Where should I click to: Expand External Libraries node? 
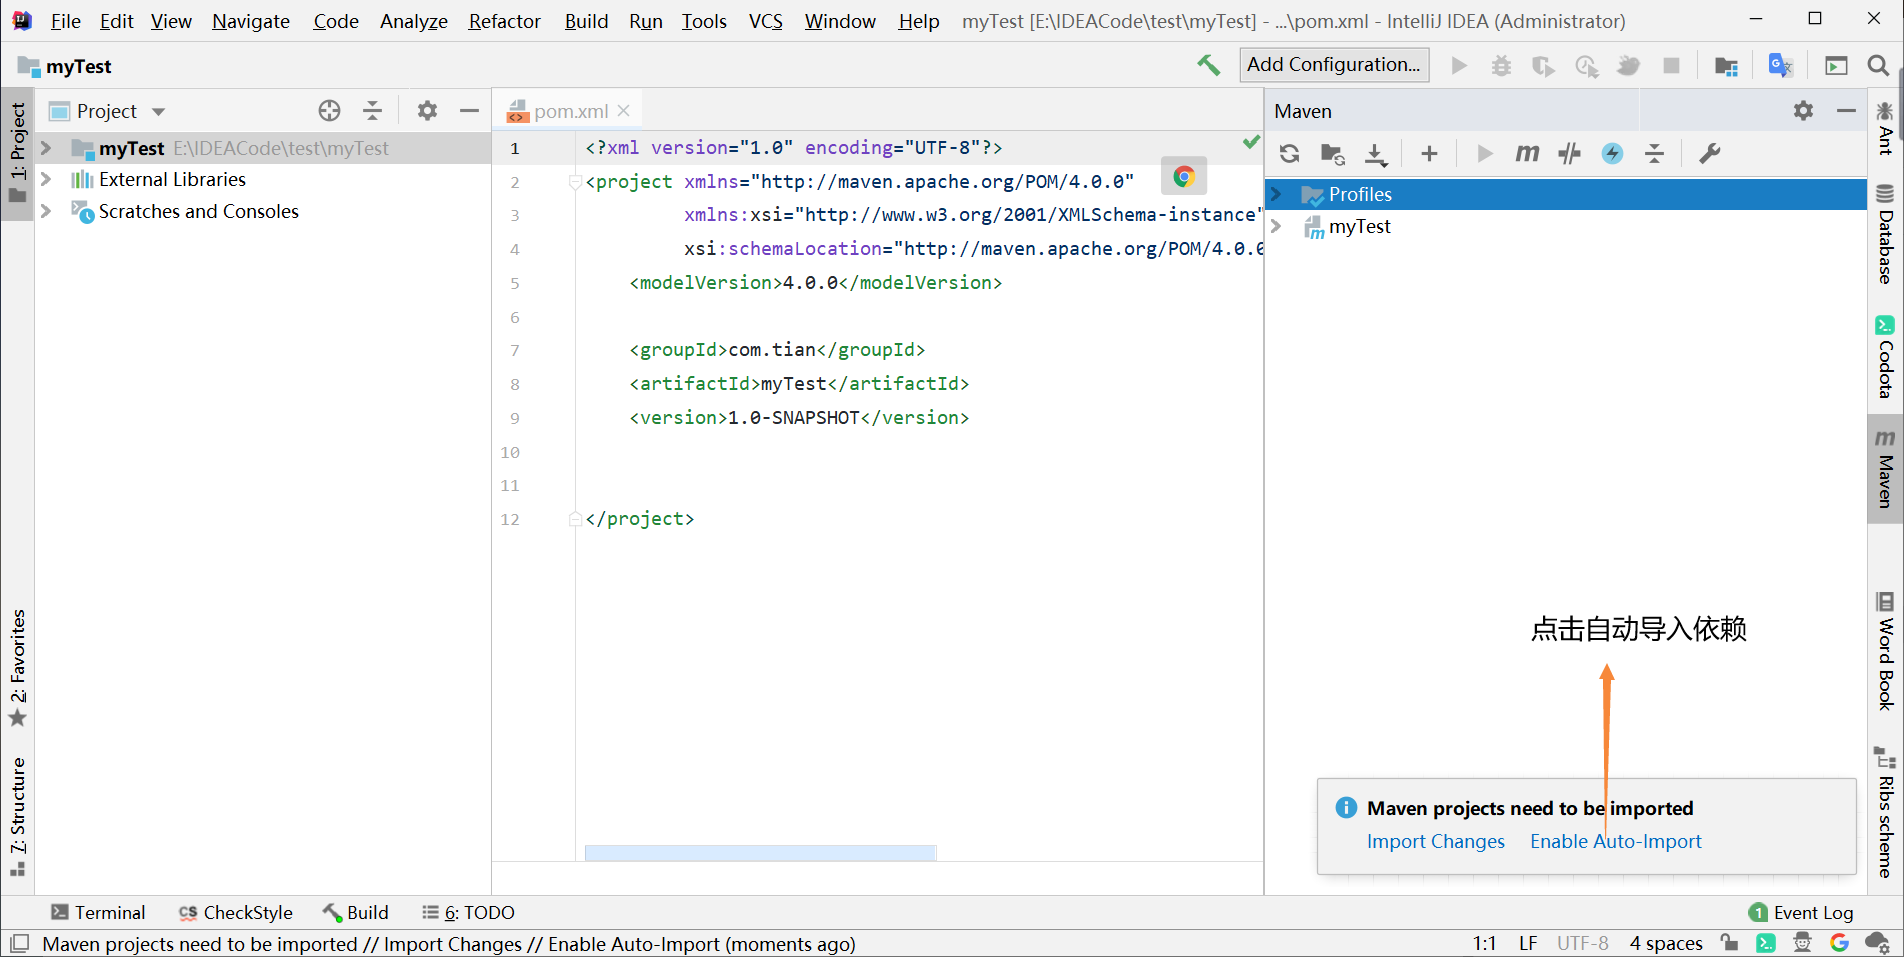(x=46, y=180)
